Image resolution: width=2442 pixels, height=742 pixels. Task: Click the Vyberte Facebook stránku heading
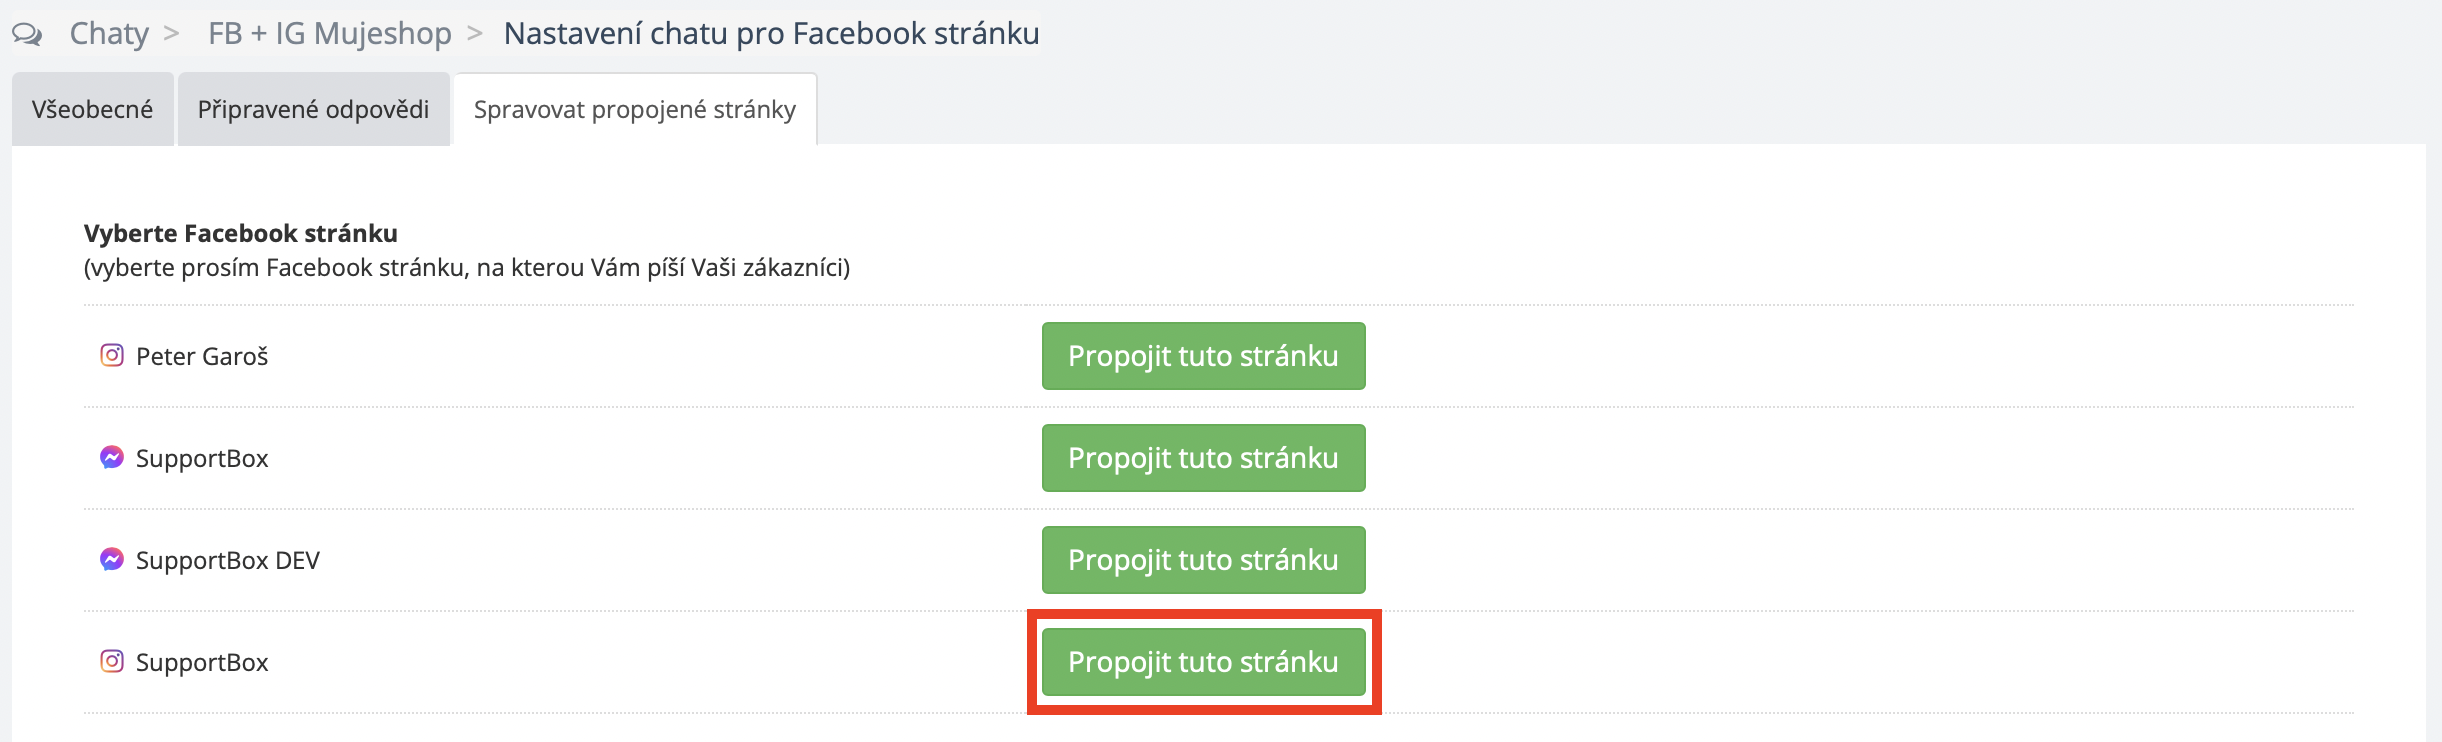(x=241, y=233)
